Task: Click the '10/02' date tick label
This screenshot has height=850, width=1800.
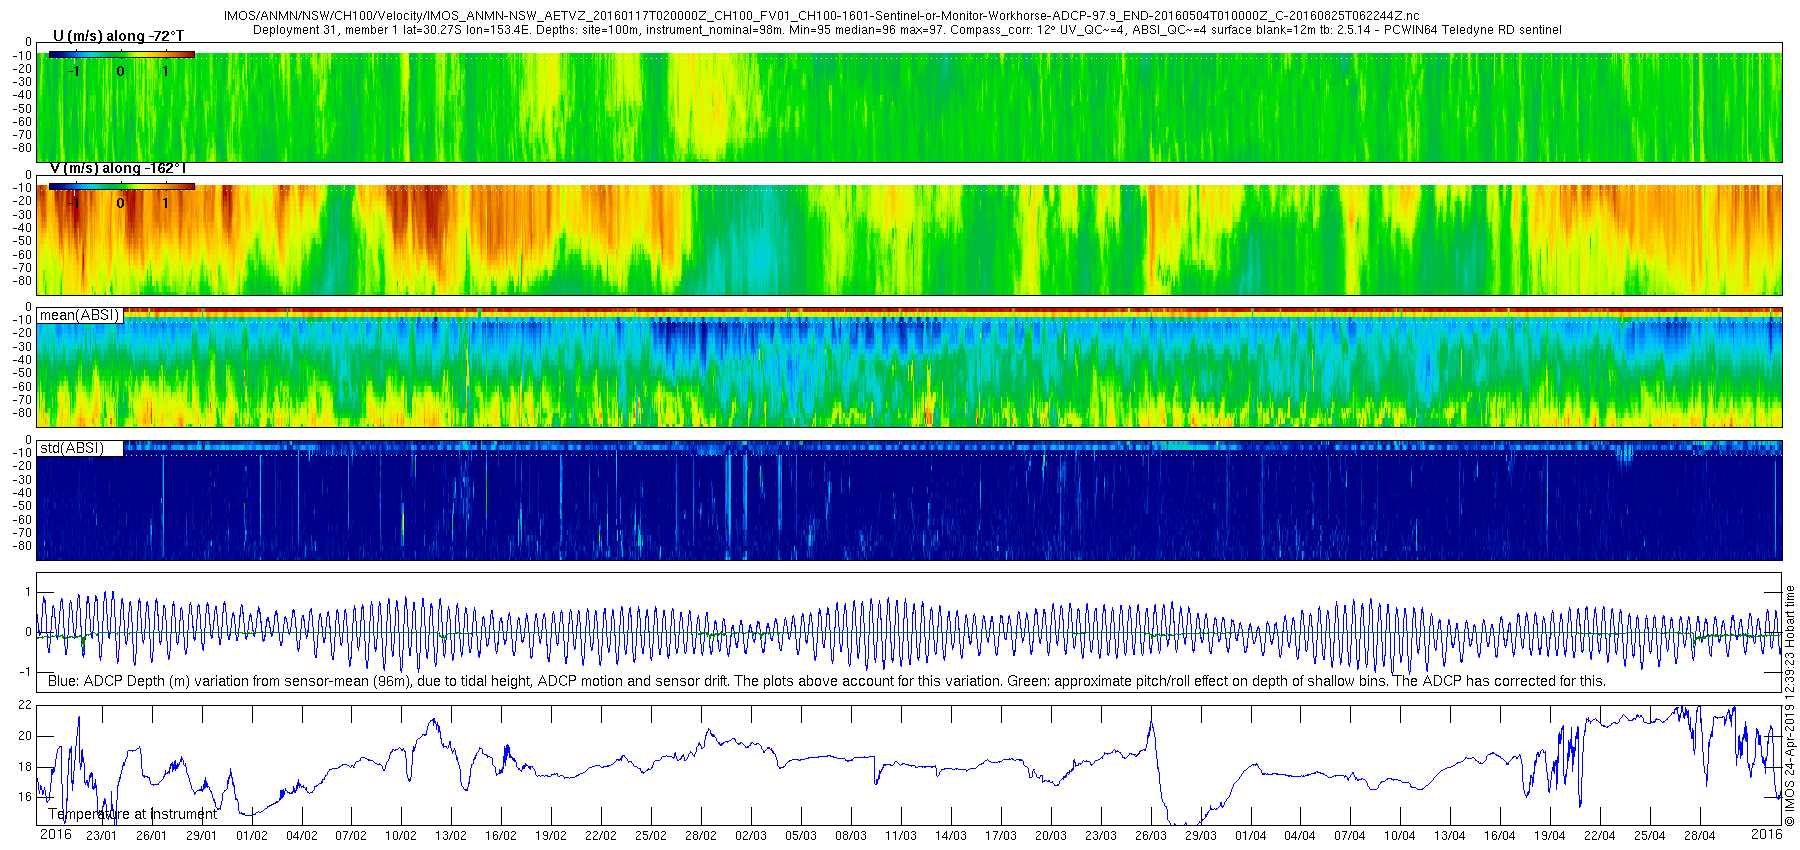Action: point(401,836)
